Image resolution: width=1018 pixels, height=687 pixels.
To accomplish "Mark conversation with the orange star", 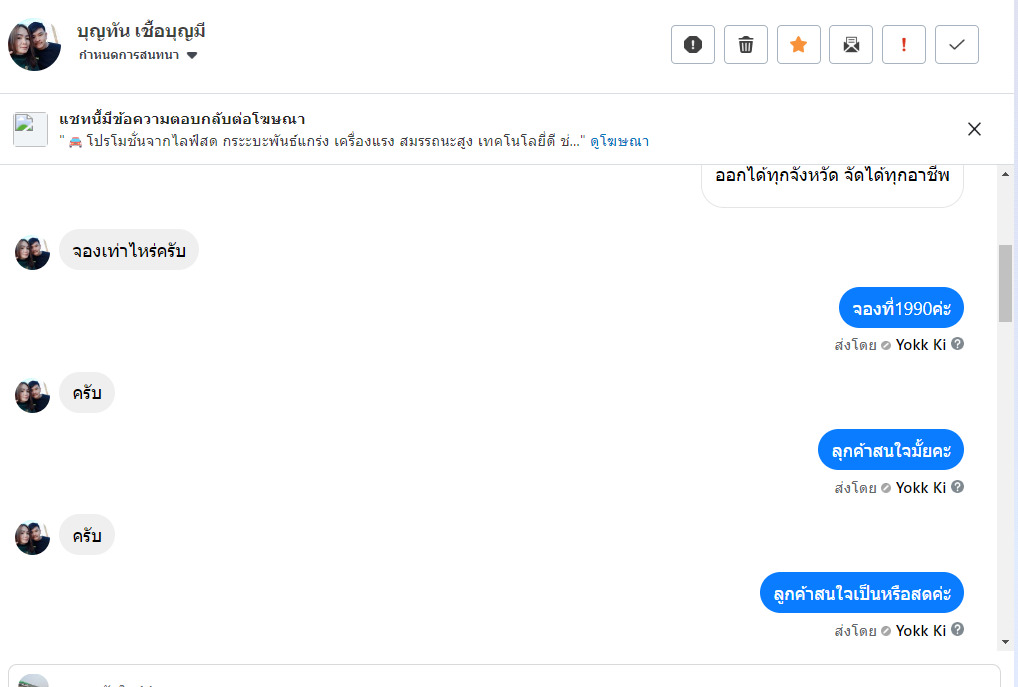I will 798,45.
